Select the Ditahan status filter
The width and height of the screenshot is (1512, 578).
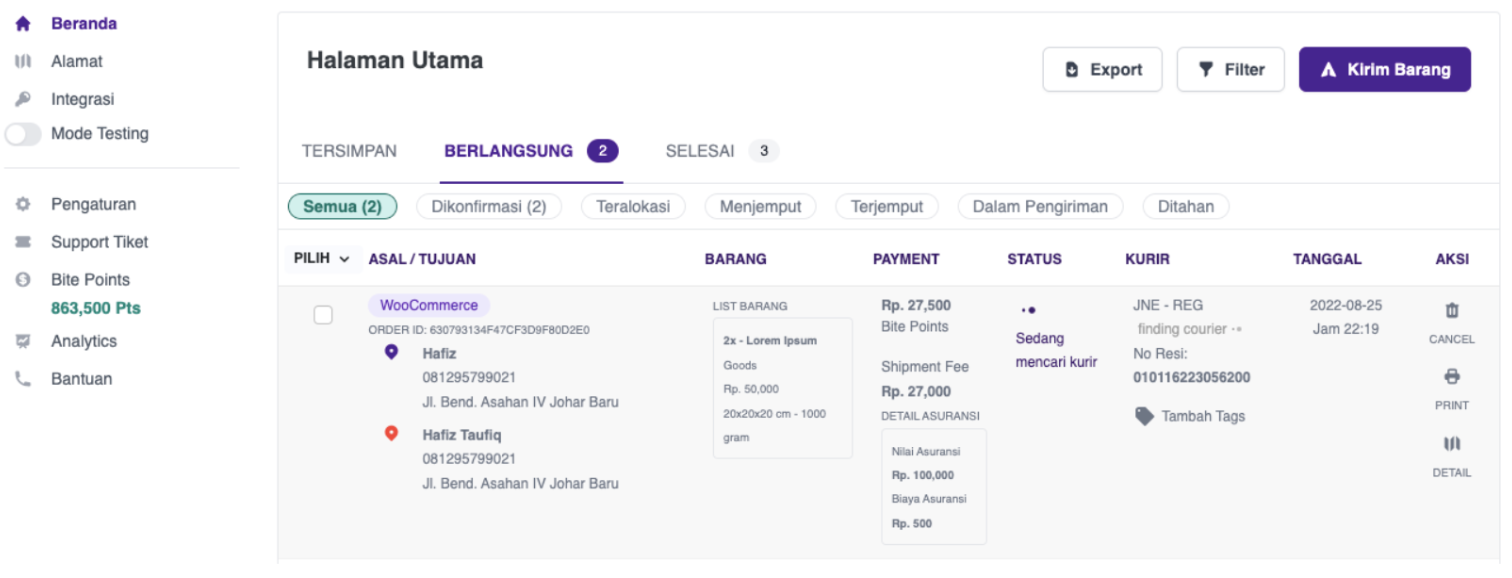click(x=1186, y=207)
